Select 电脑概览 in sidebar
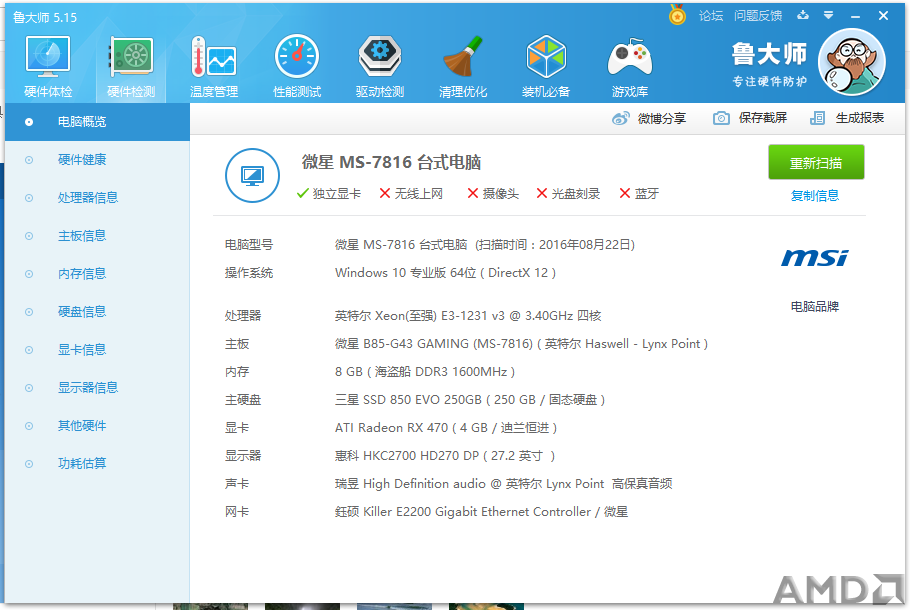The image size is (910, 610). pyautogui.click(x=98, y=122)
